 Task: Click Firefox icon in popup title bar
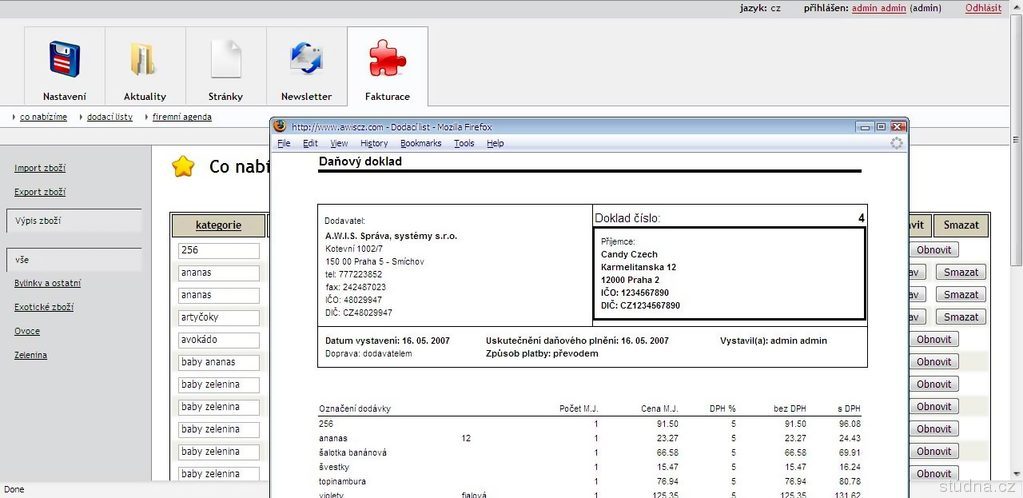[x=280, y=127]
